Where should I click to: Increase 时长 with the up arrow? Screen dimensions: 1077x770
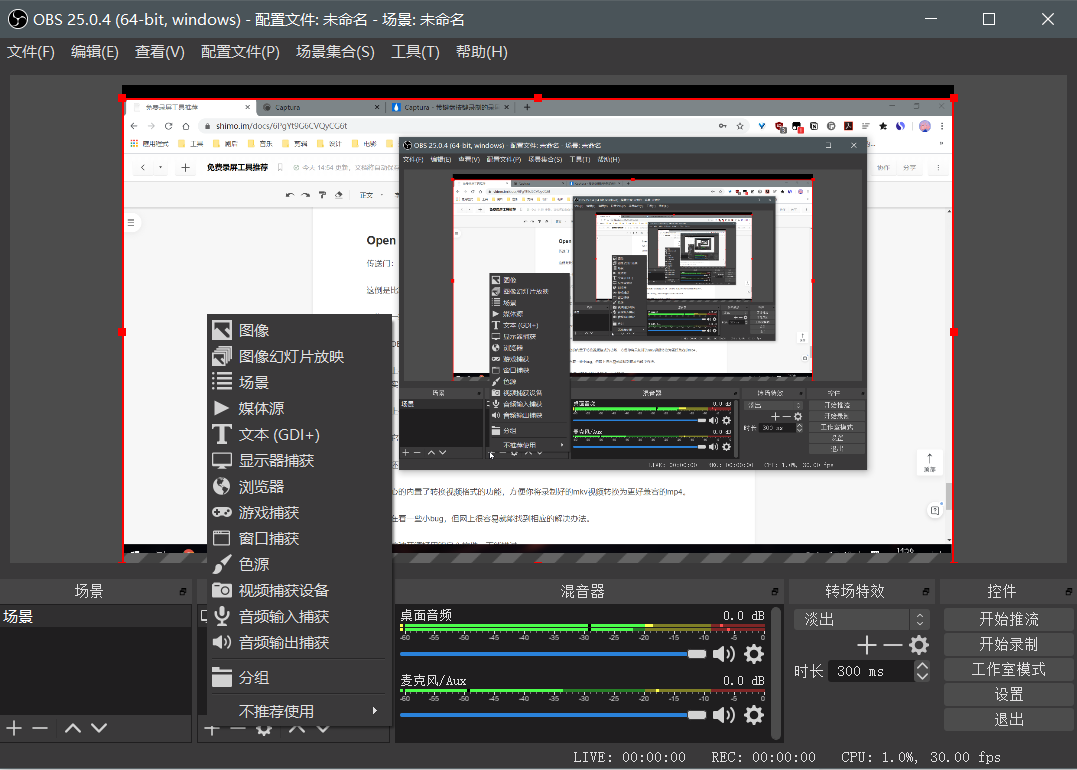(922, 666)
